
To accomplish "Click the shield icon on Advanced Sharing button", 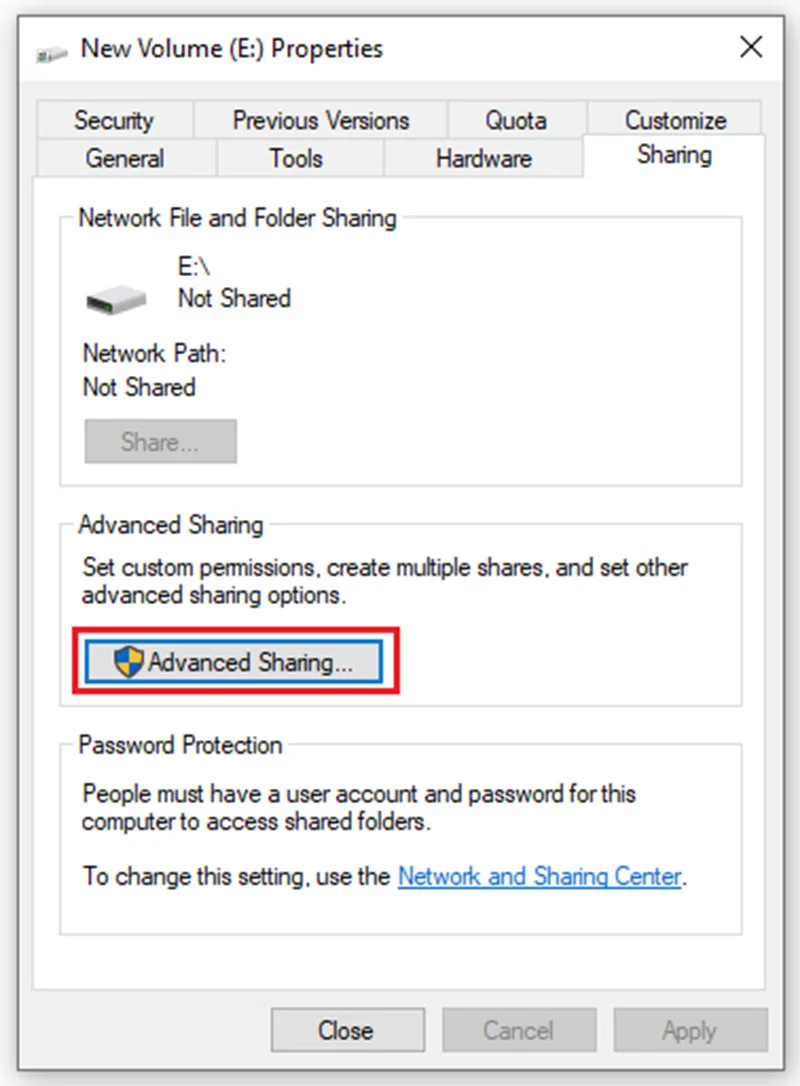I will pos(128,661).
